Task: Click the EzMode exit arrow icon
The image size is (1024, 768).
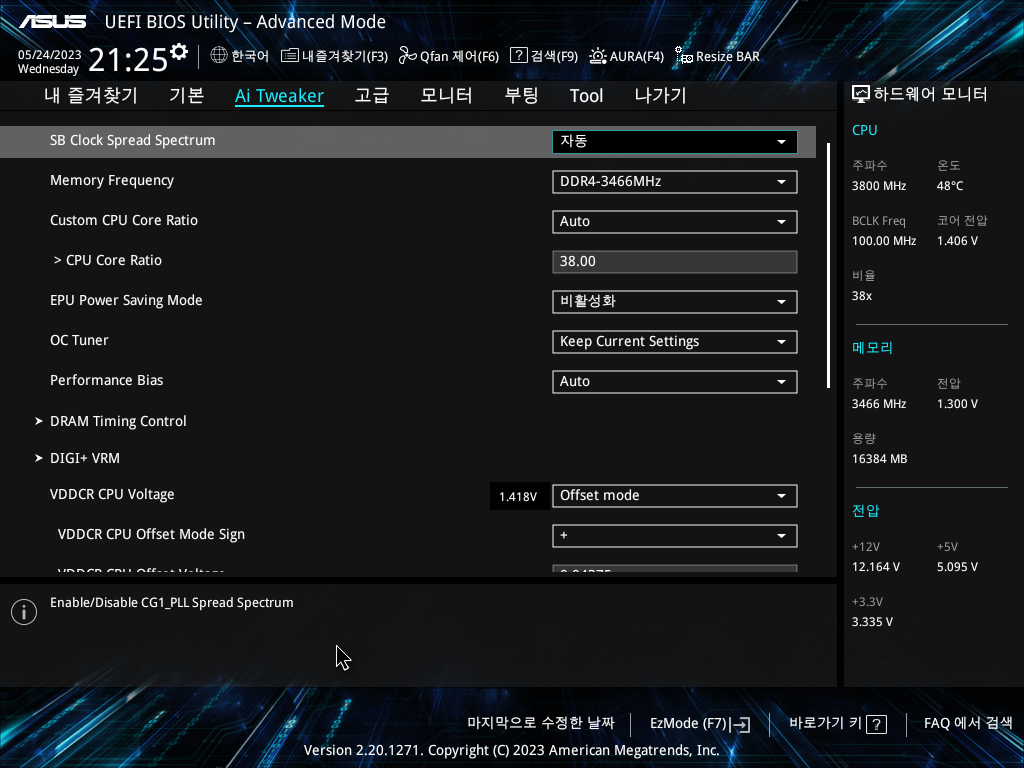Action: coord(741,724)
